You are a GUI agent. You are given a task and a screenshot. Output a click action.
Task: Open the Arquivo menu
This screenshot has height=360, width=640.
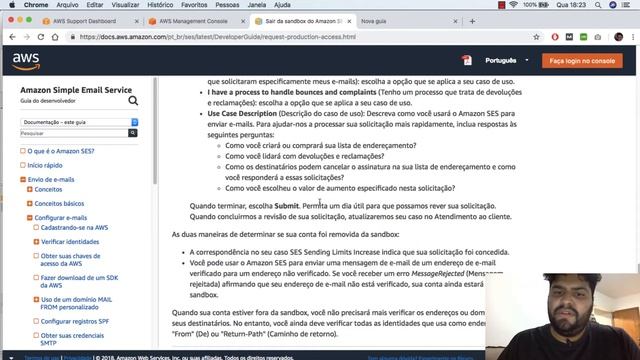click(67, 5)
